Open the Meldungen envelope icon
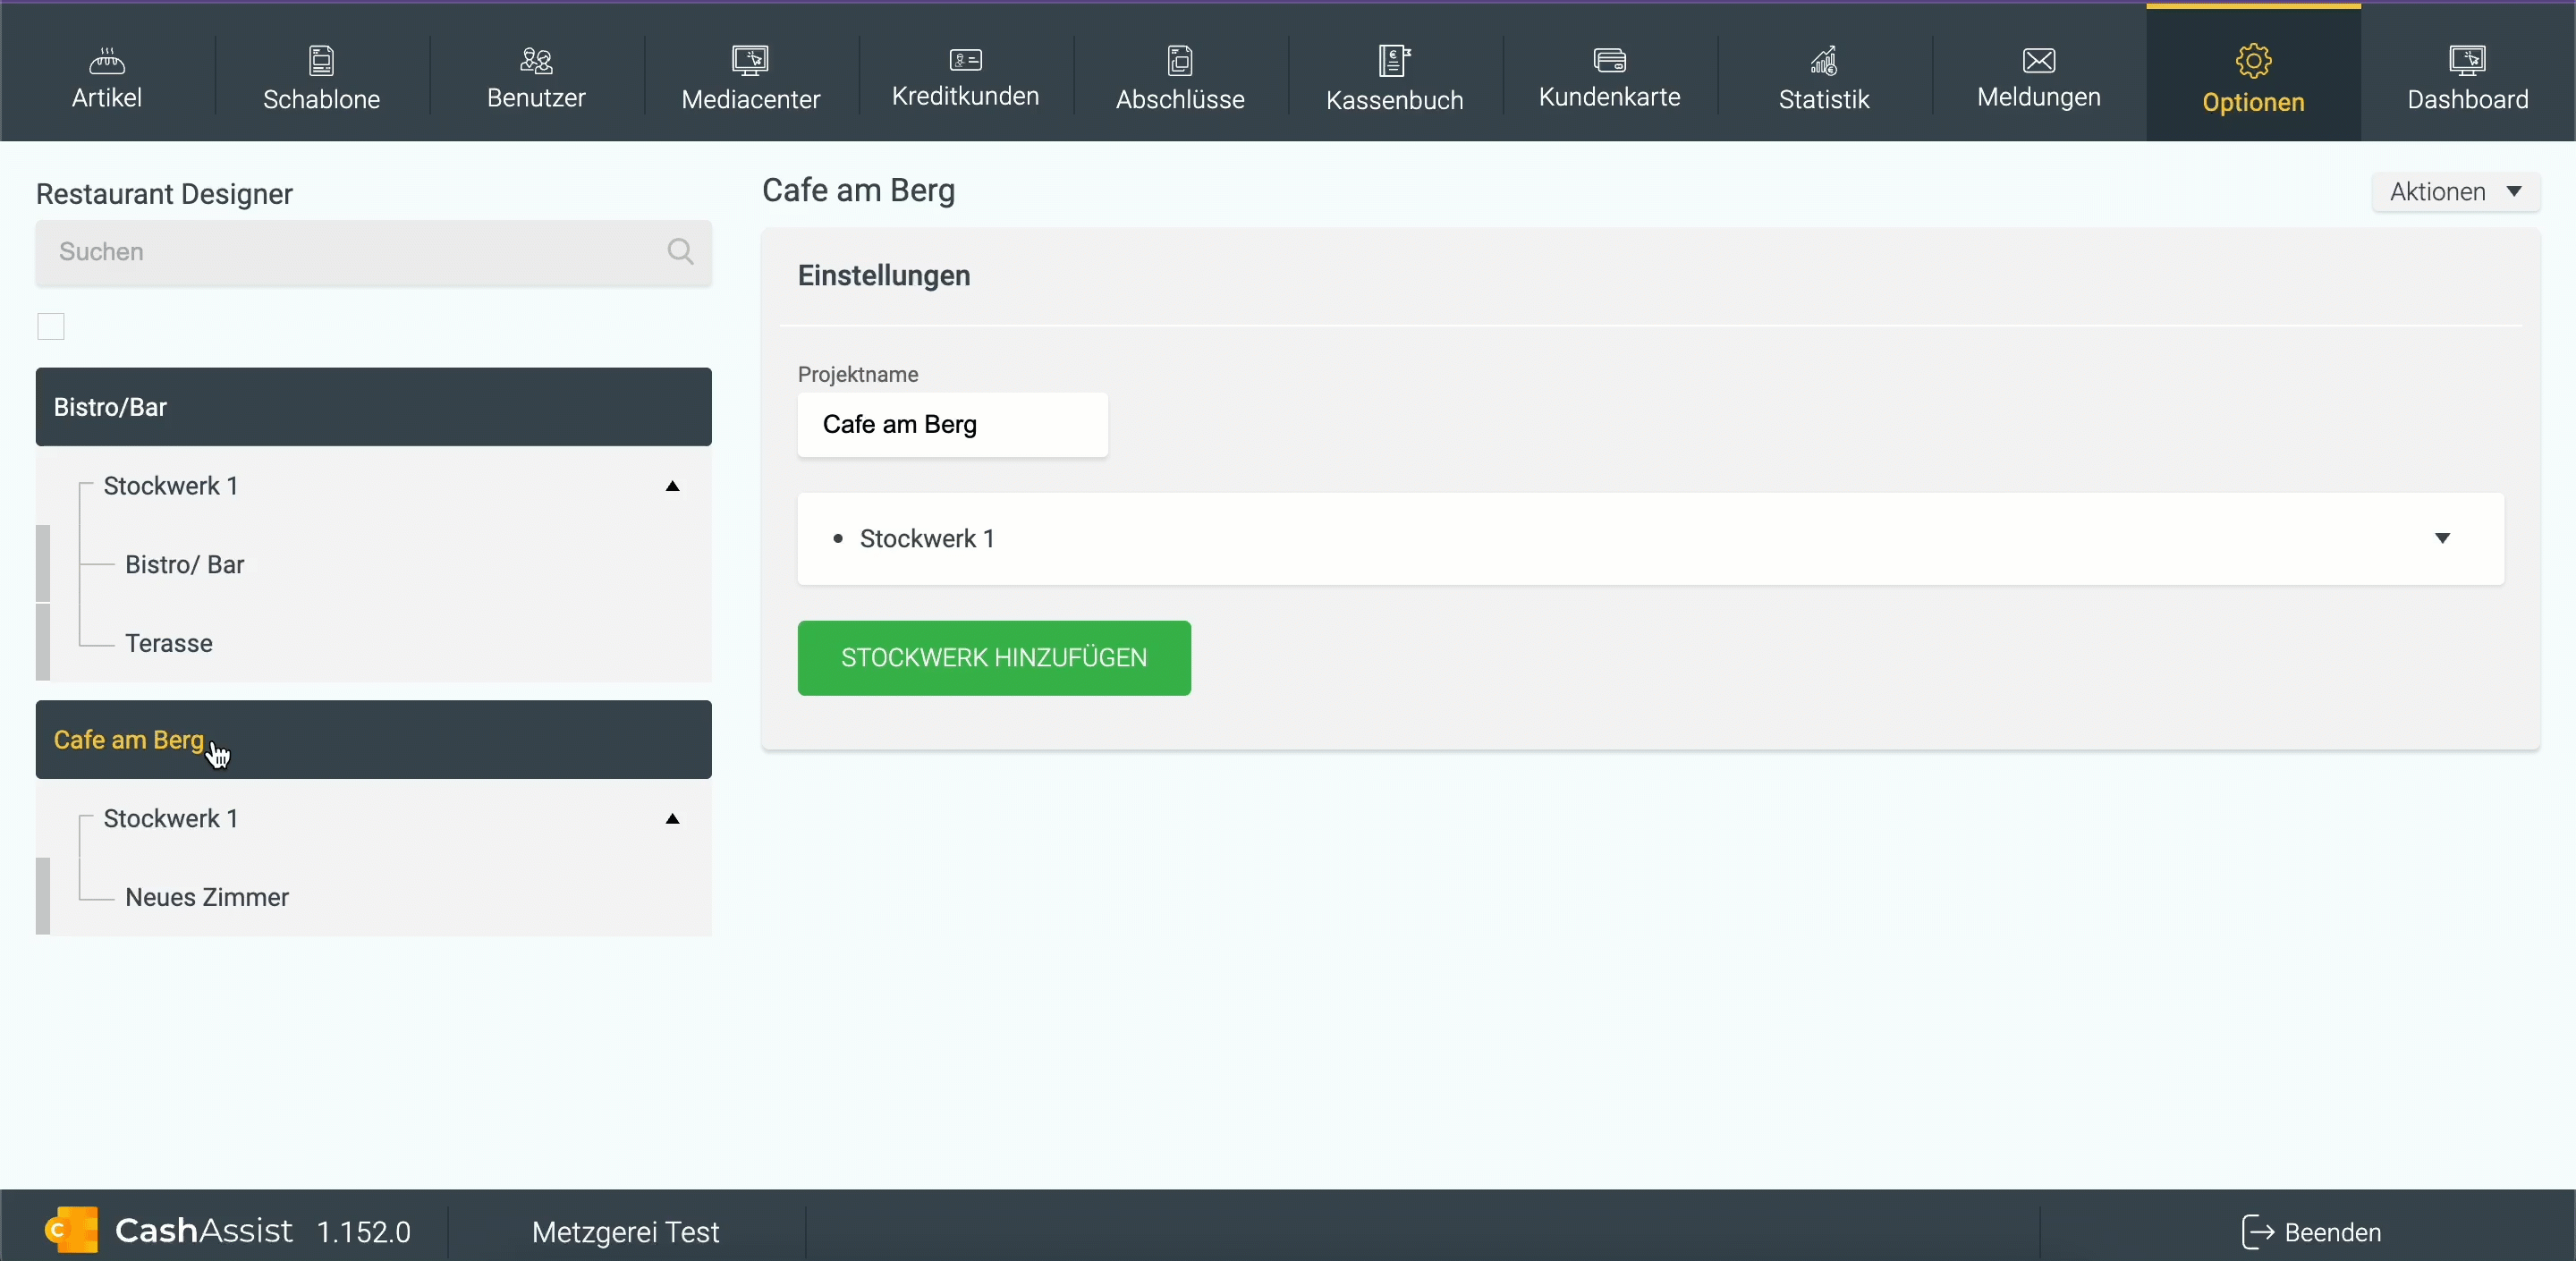2576x1261 pixels. point(2038,61)
